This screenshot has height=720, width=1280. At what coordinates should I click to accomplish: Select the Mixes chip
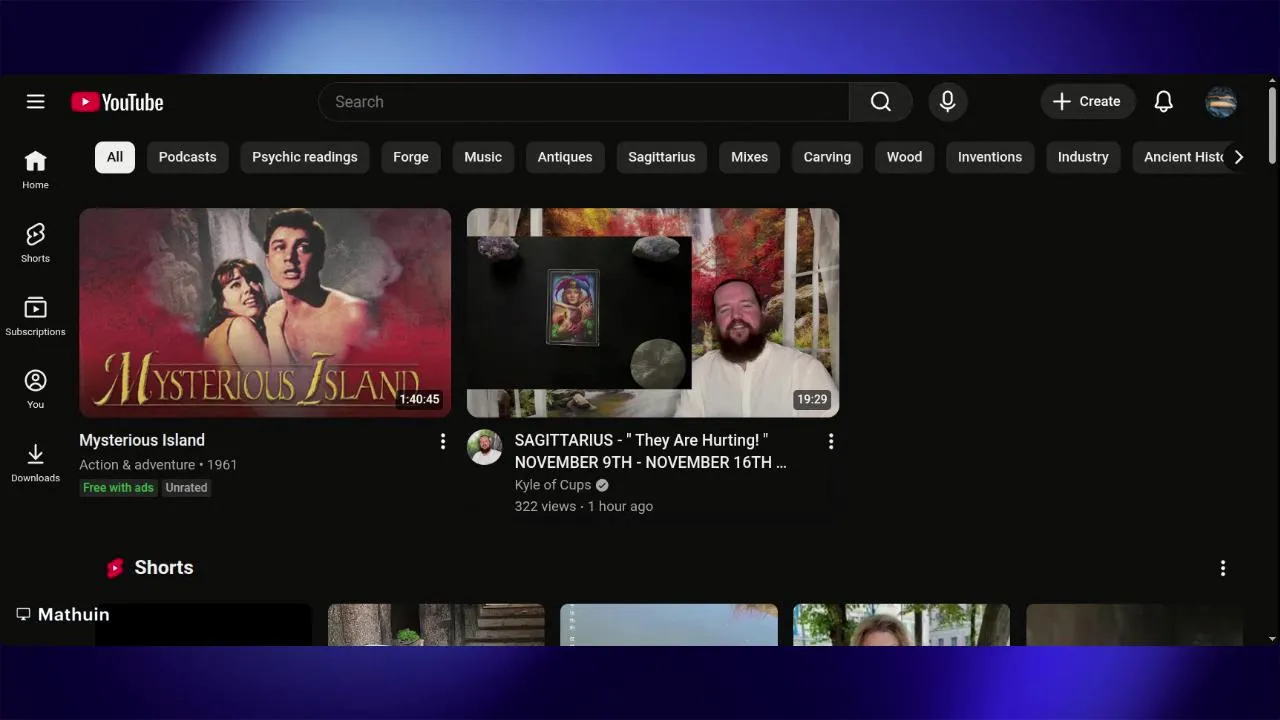pyautogui.click(x=749, y=157)
